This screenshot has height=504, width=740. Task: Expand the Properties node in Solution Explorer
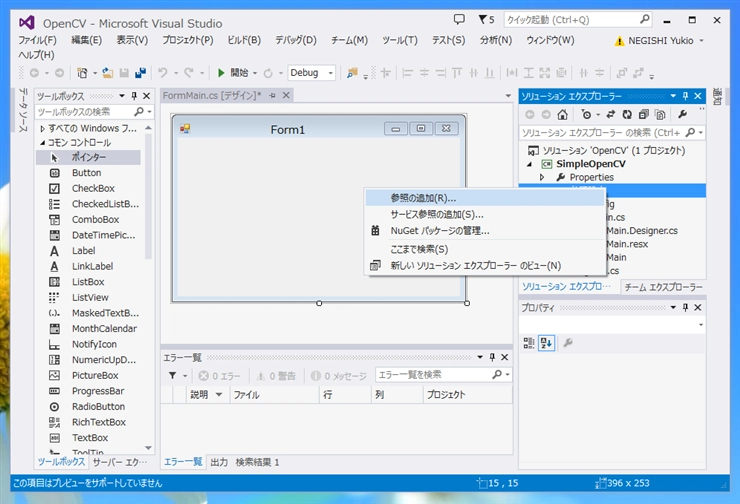coord(542,177)
